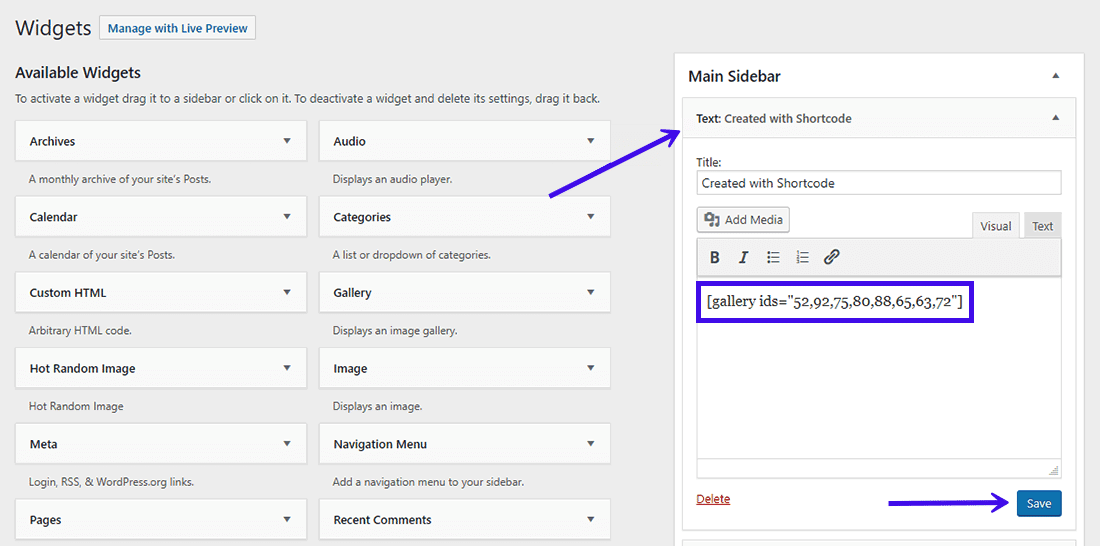Insert a numbered list
This screenshot has height=546, width=1100.
click(x=802, y=257)
